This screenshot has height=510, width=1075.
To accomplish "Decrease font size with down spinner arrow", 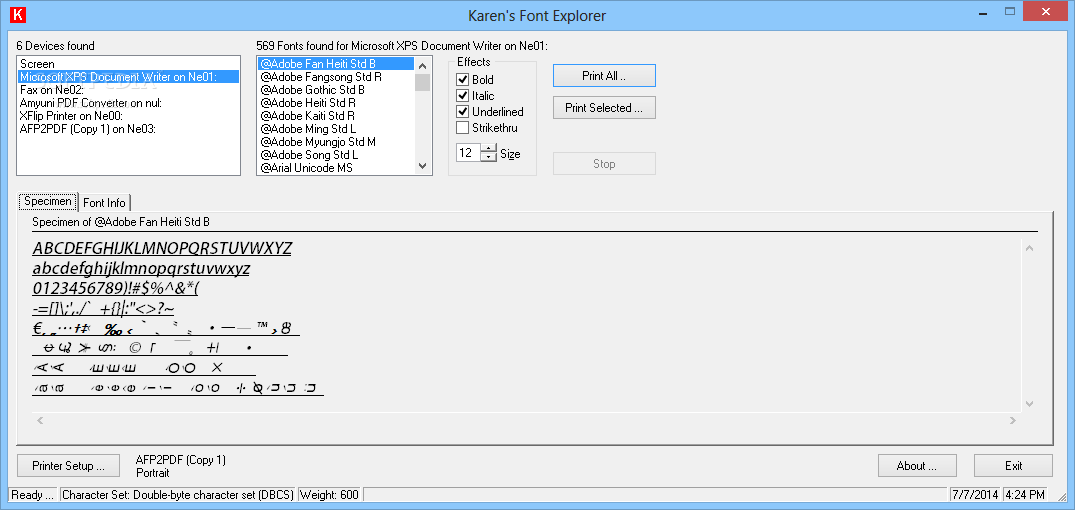I will tap(488, 157).
